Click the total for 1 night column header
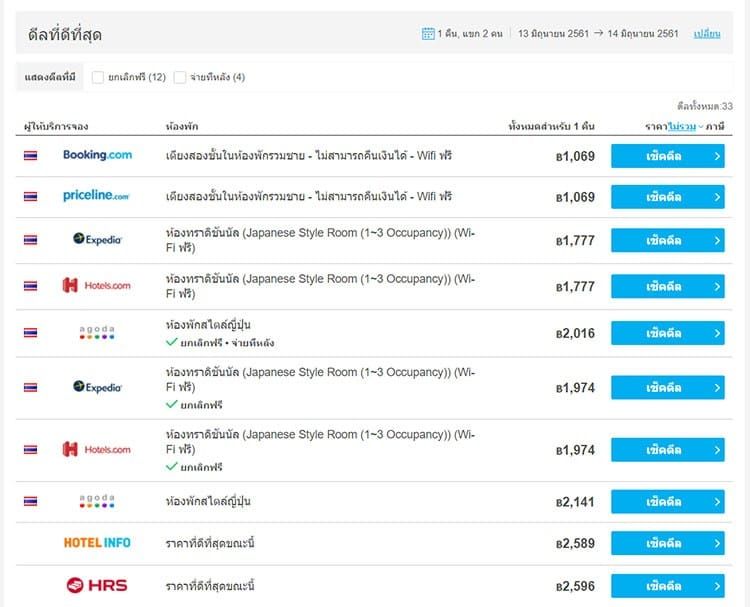750x607 pixels. click(x=551, y=126)
